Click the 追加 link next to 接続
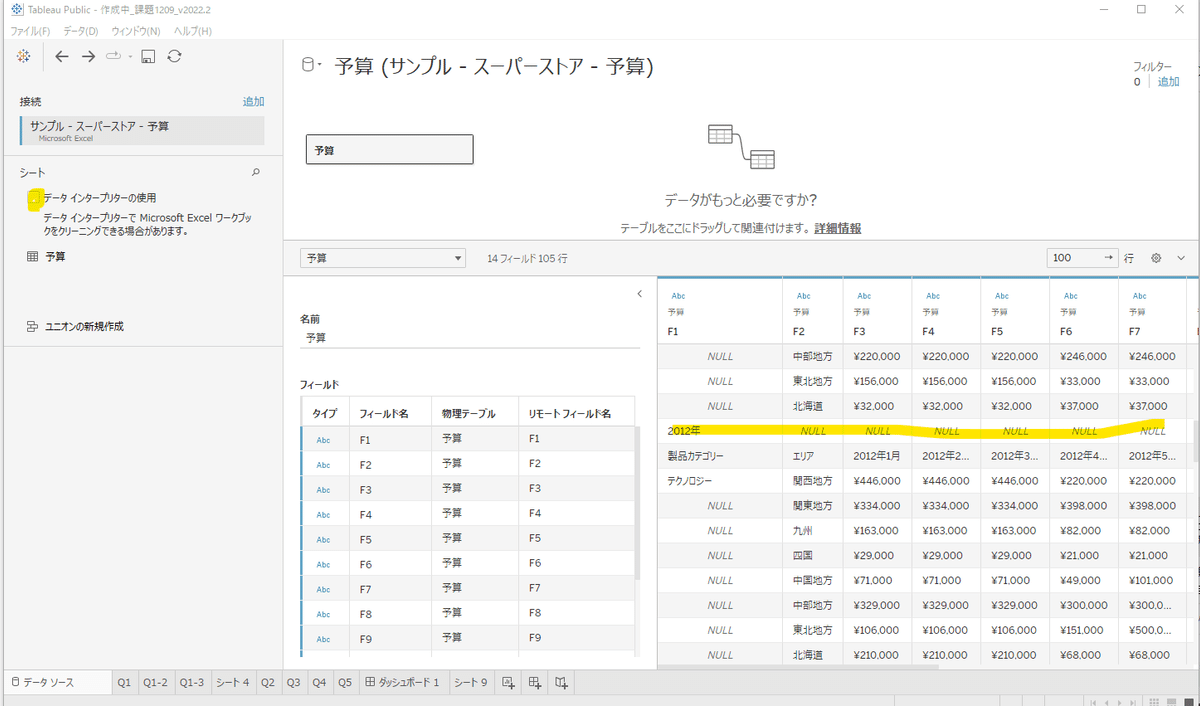 tap(253, 102)
